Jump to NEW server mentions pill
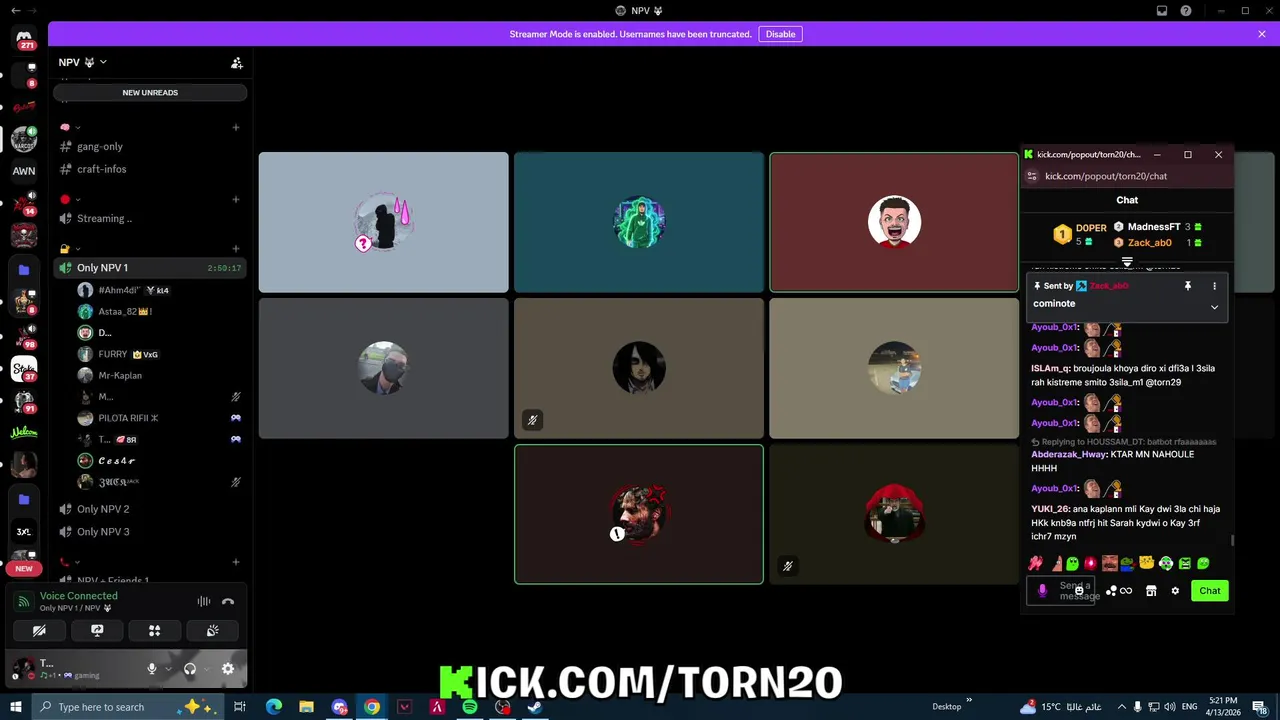 (24, 568)
